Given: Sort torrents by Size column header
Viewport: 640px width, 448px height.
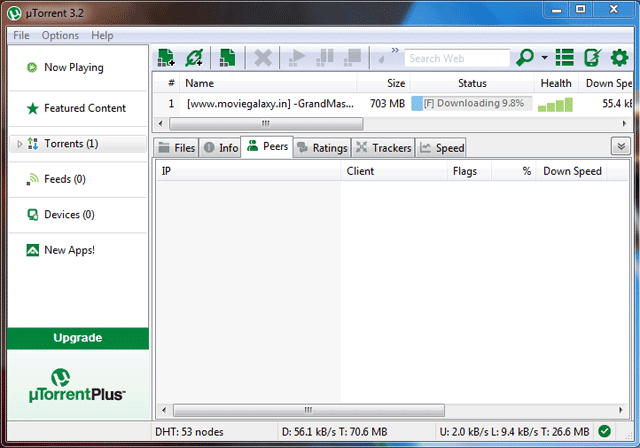Looking at the screenshot, I should [384, 83].
